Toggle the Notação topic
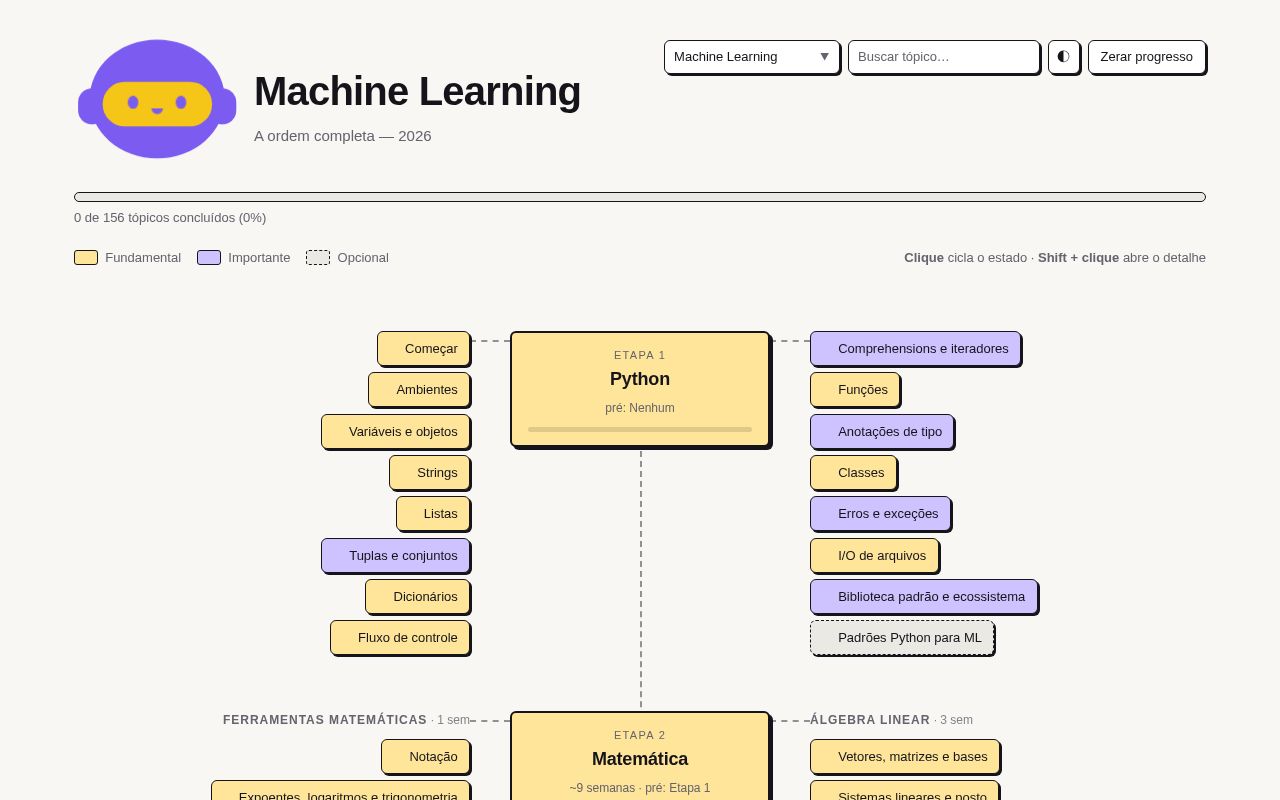 (x=425, y=756)
